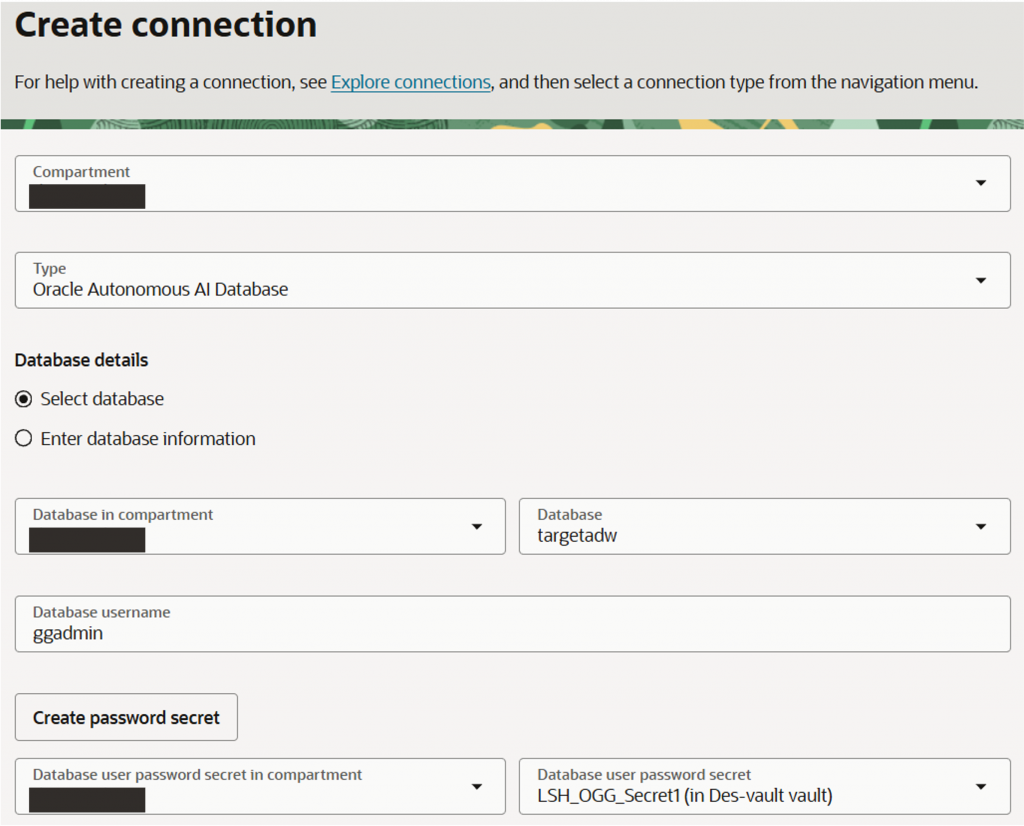Click the Database details section heading
Screen dimensions: 1024x826
(81, 360)
